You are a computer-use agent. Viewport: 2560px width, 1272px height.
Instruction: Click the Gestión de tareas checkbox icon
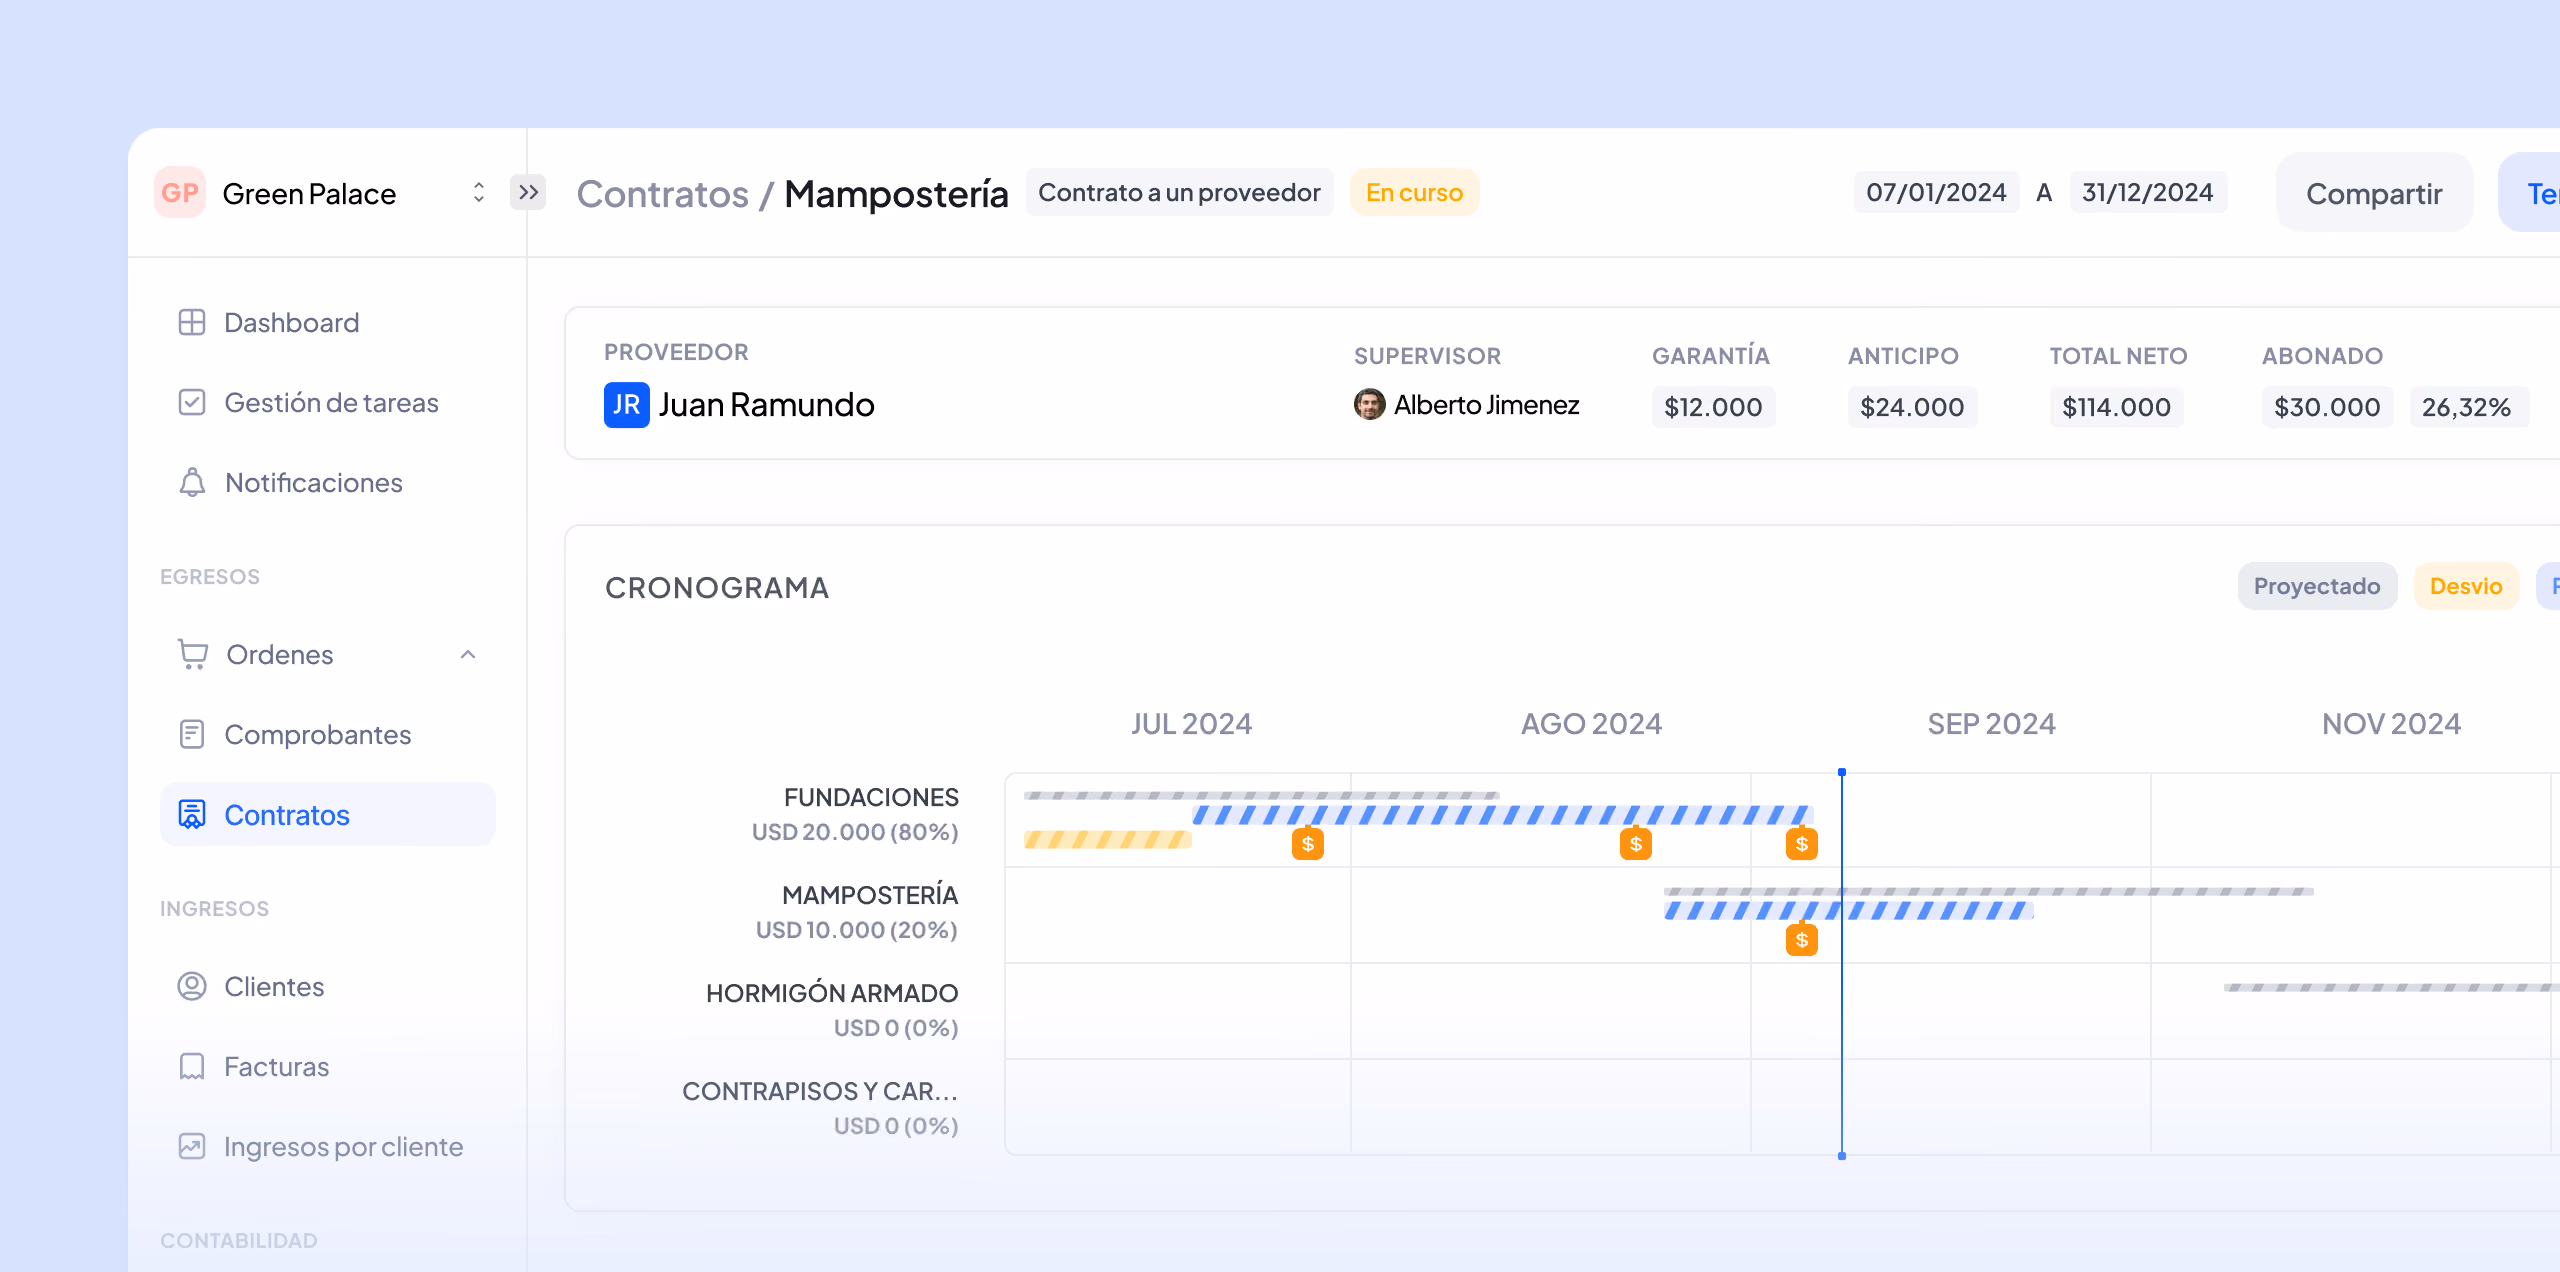[x=192, y=402]
